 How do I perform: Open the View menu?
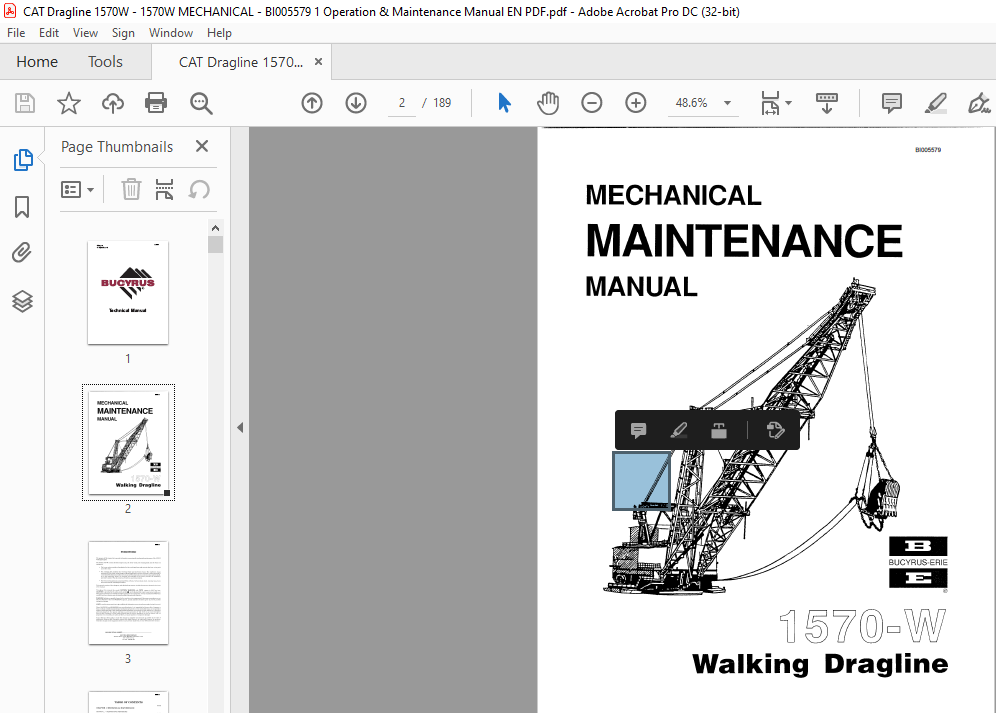coord(85,33)
